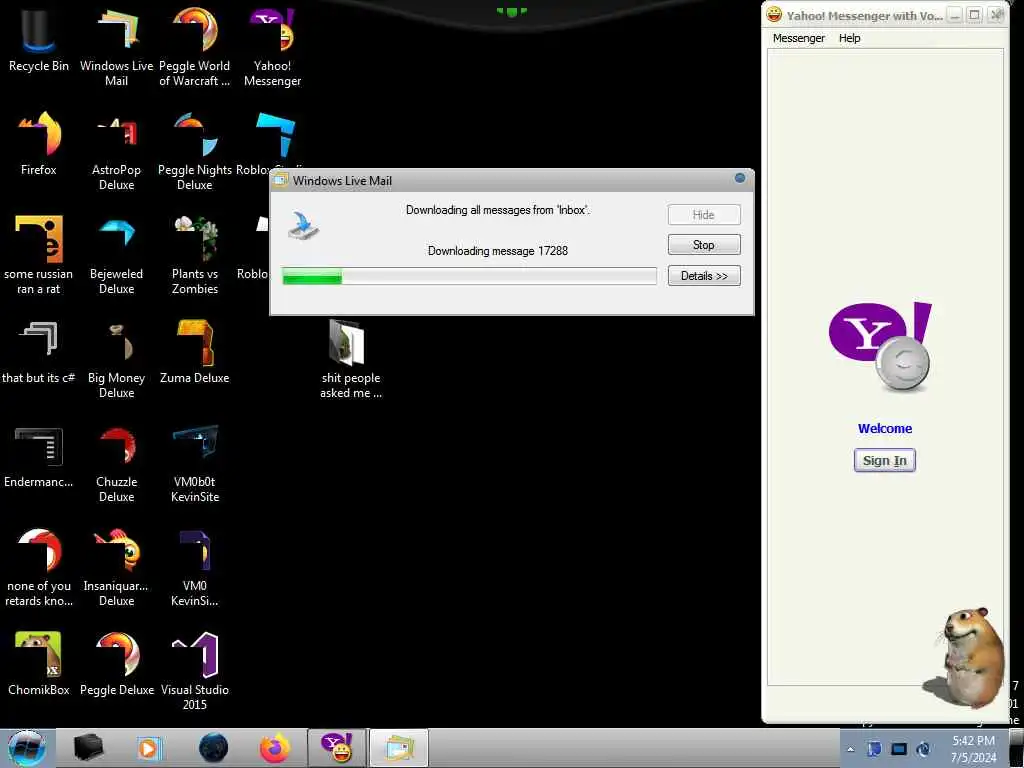Select Big Money Deluxe desktop icon
1024x768 pixels.
point(116,359)
